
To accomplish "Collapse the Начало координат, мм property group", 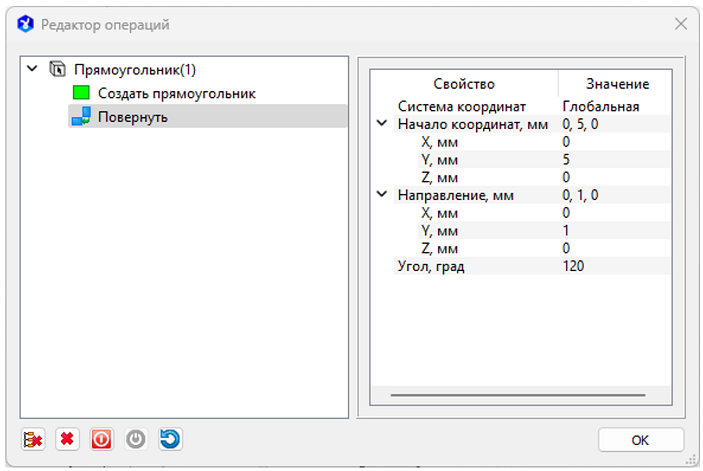I will pos(381,124).
